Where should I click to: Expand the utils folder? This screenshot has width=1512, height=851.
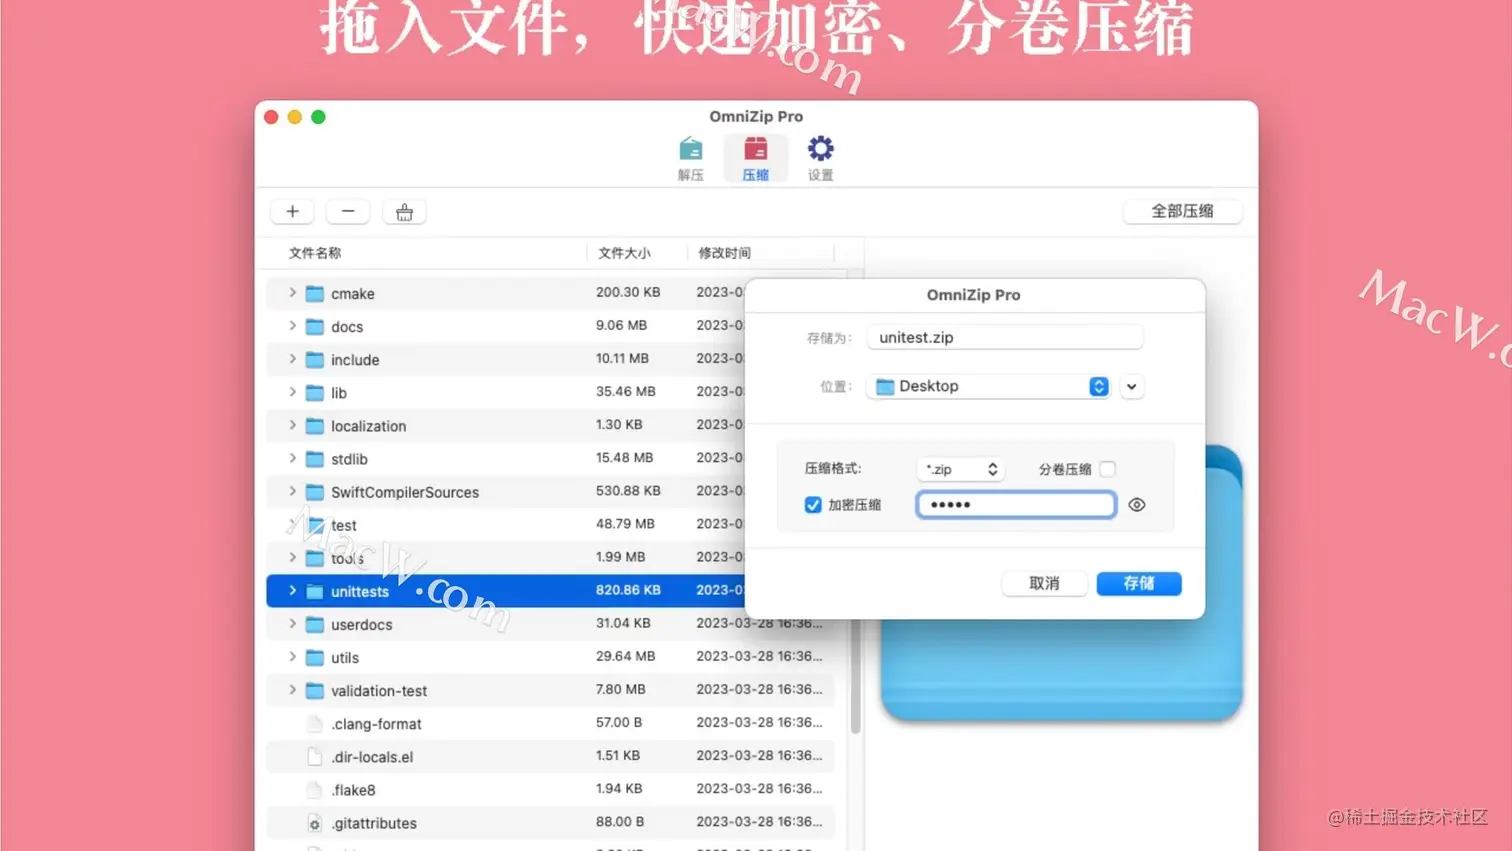pyautogui.click(x=292, y=657)
